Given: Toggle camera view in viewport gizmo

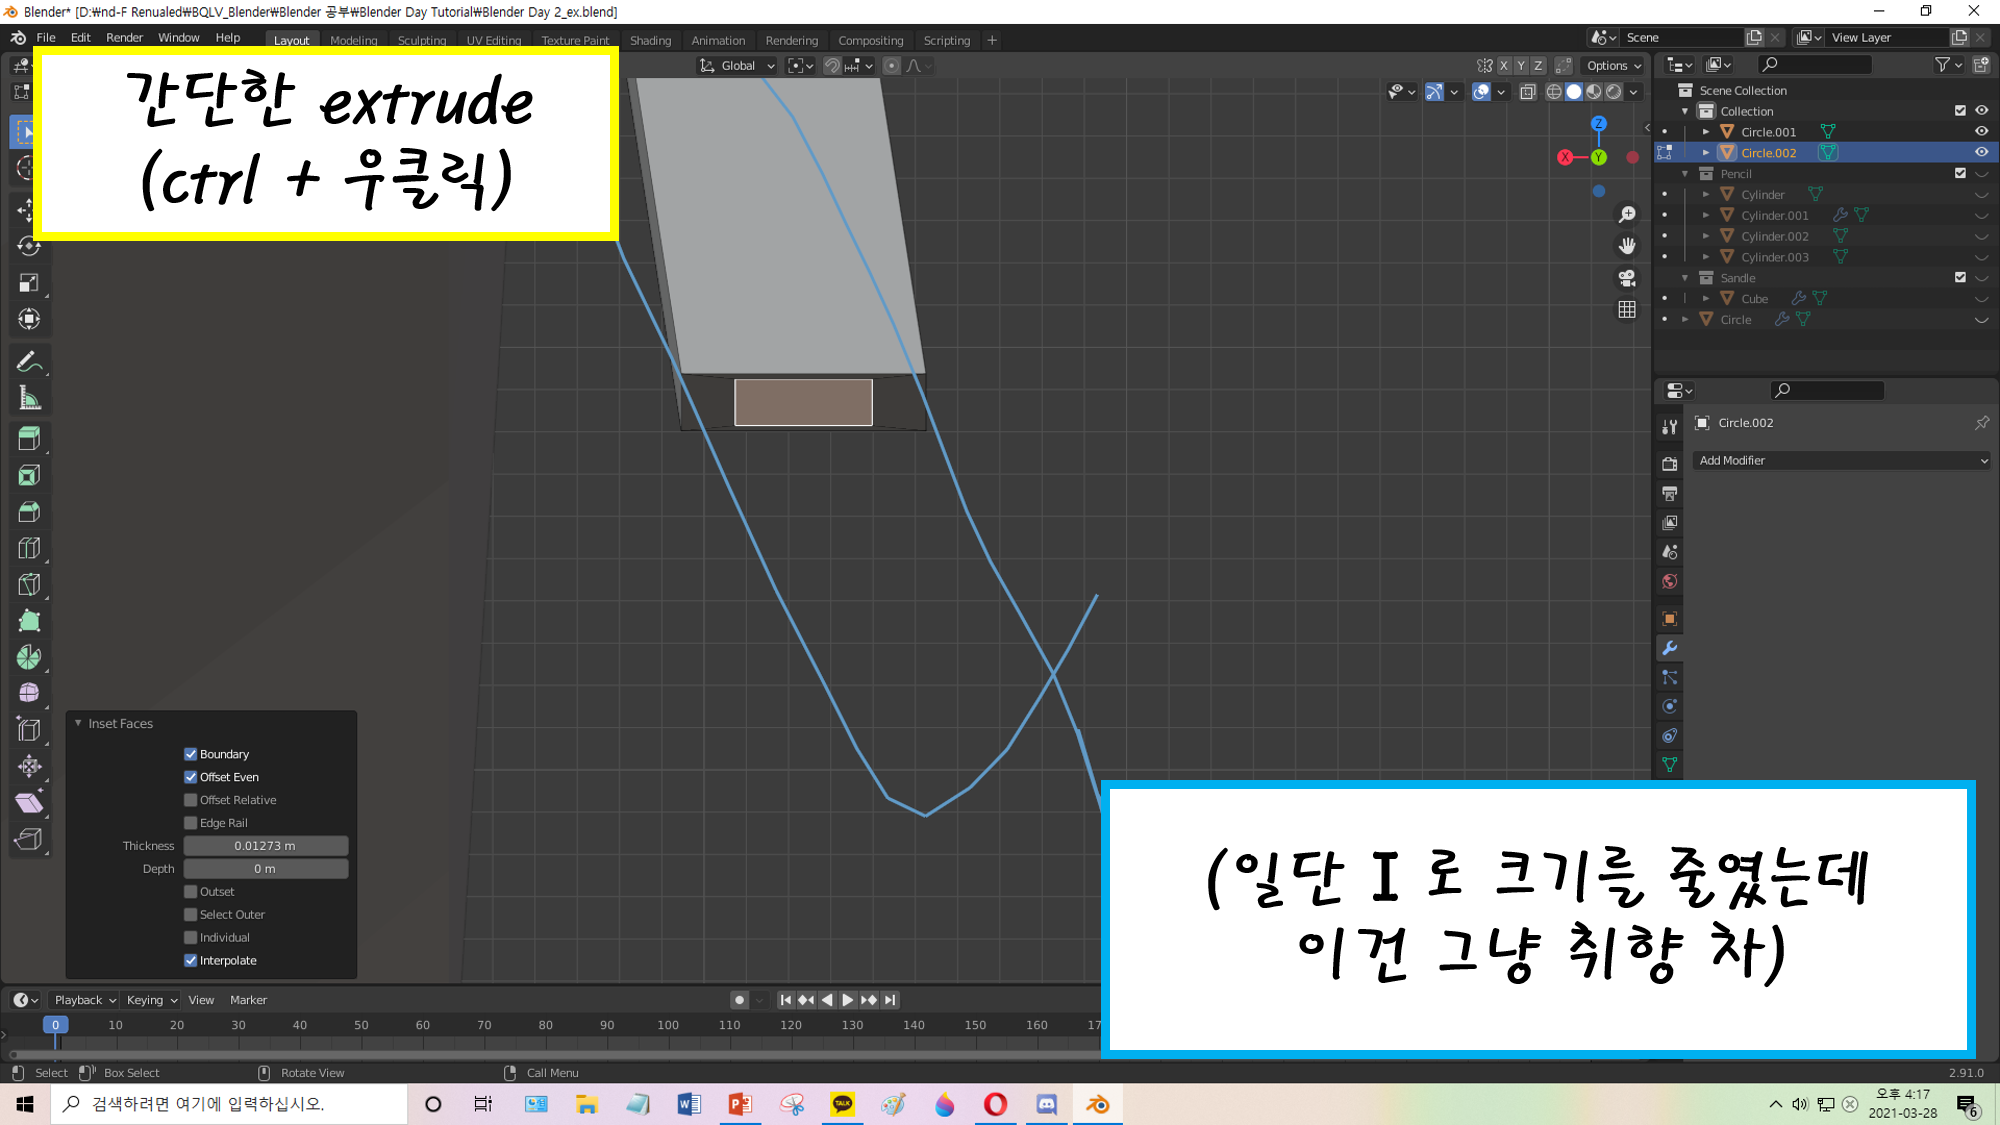Looking at the screenshot, I should coord(1627,278).
